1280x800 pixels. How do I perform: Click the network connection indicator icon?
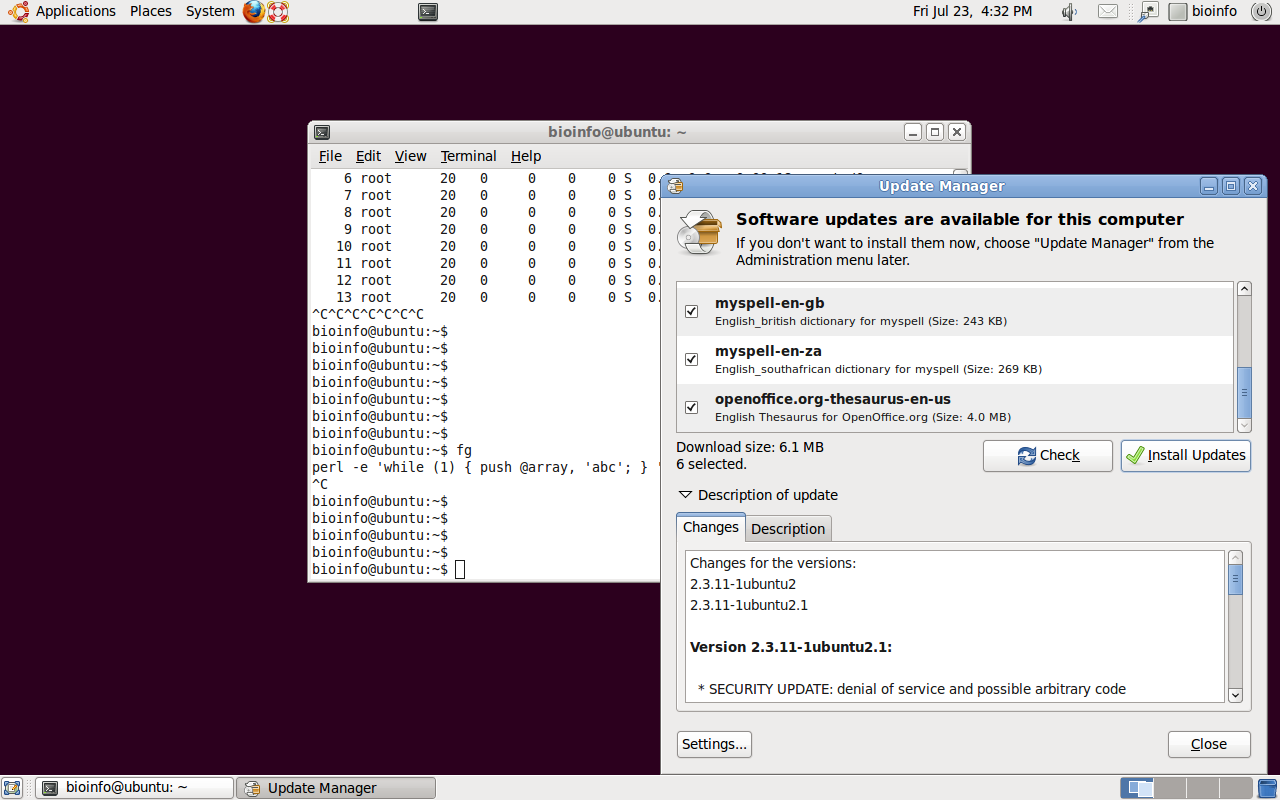pos(1148,12)
